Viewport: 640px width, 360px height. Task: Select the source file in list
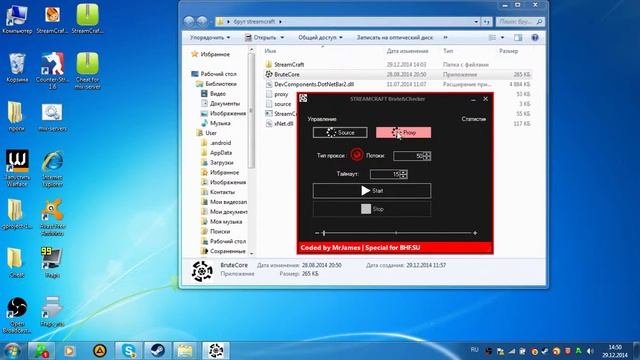click(282, 104)
